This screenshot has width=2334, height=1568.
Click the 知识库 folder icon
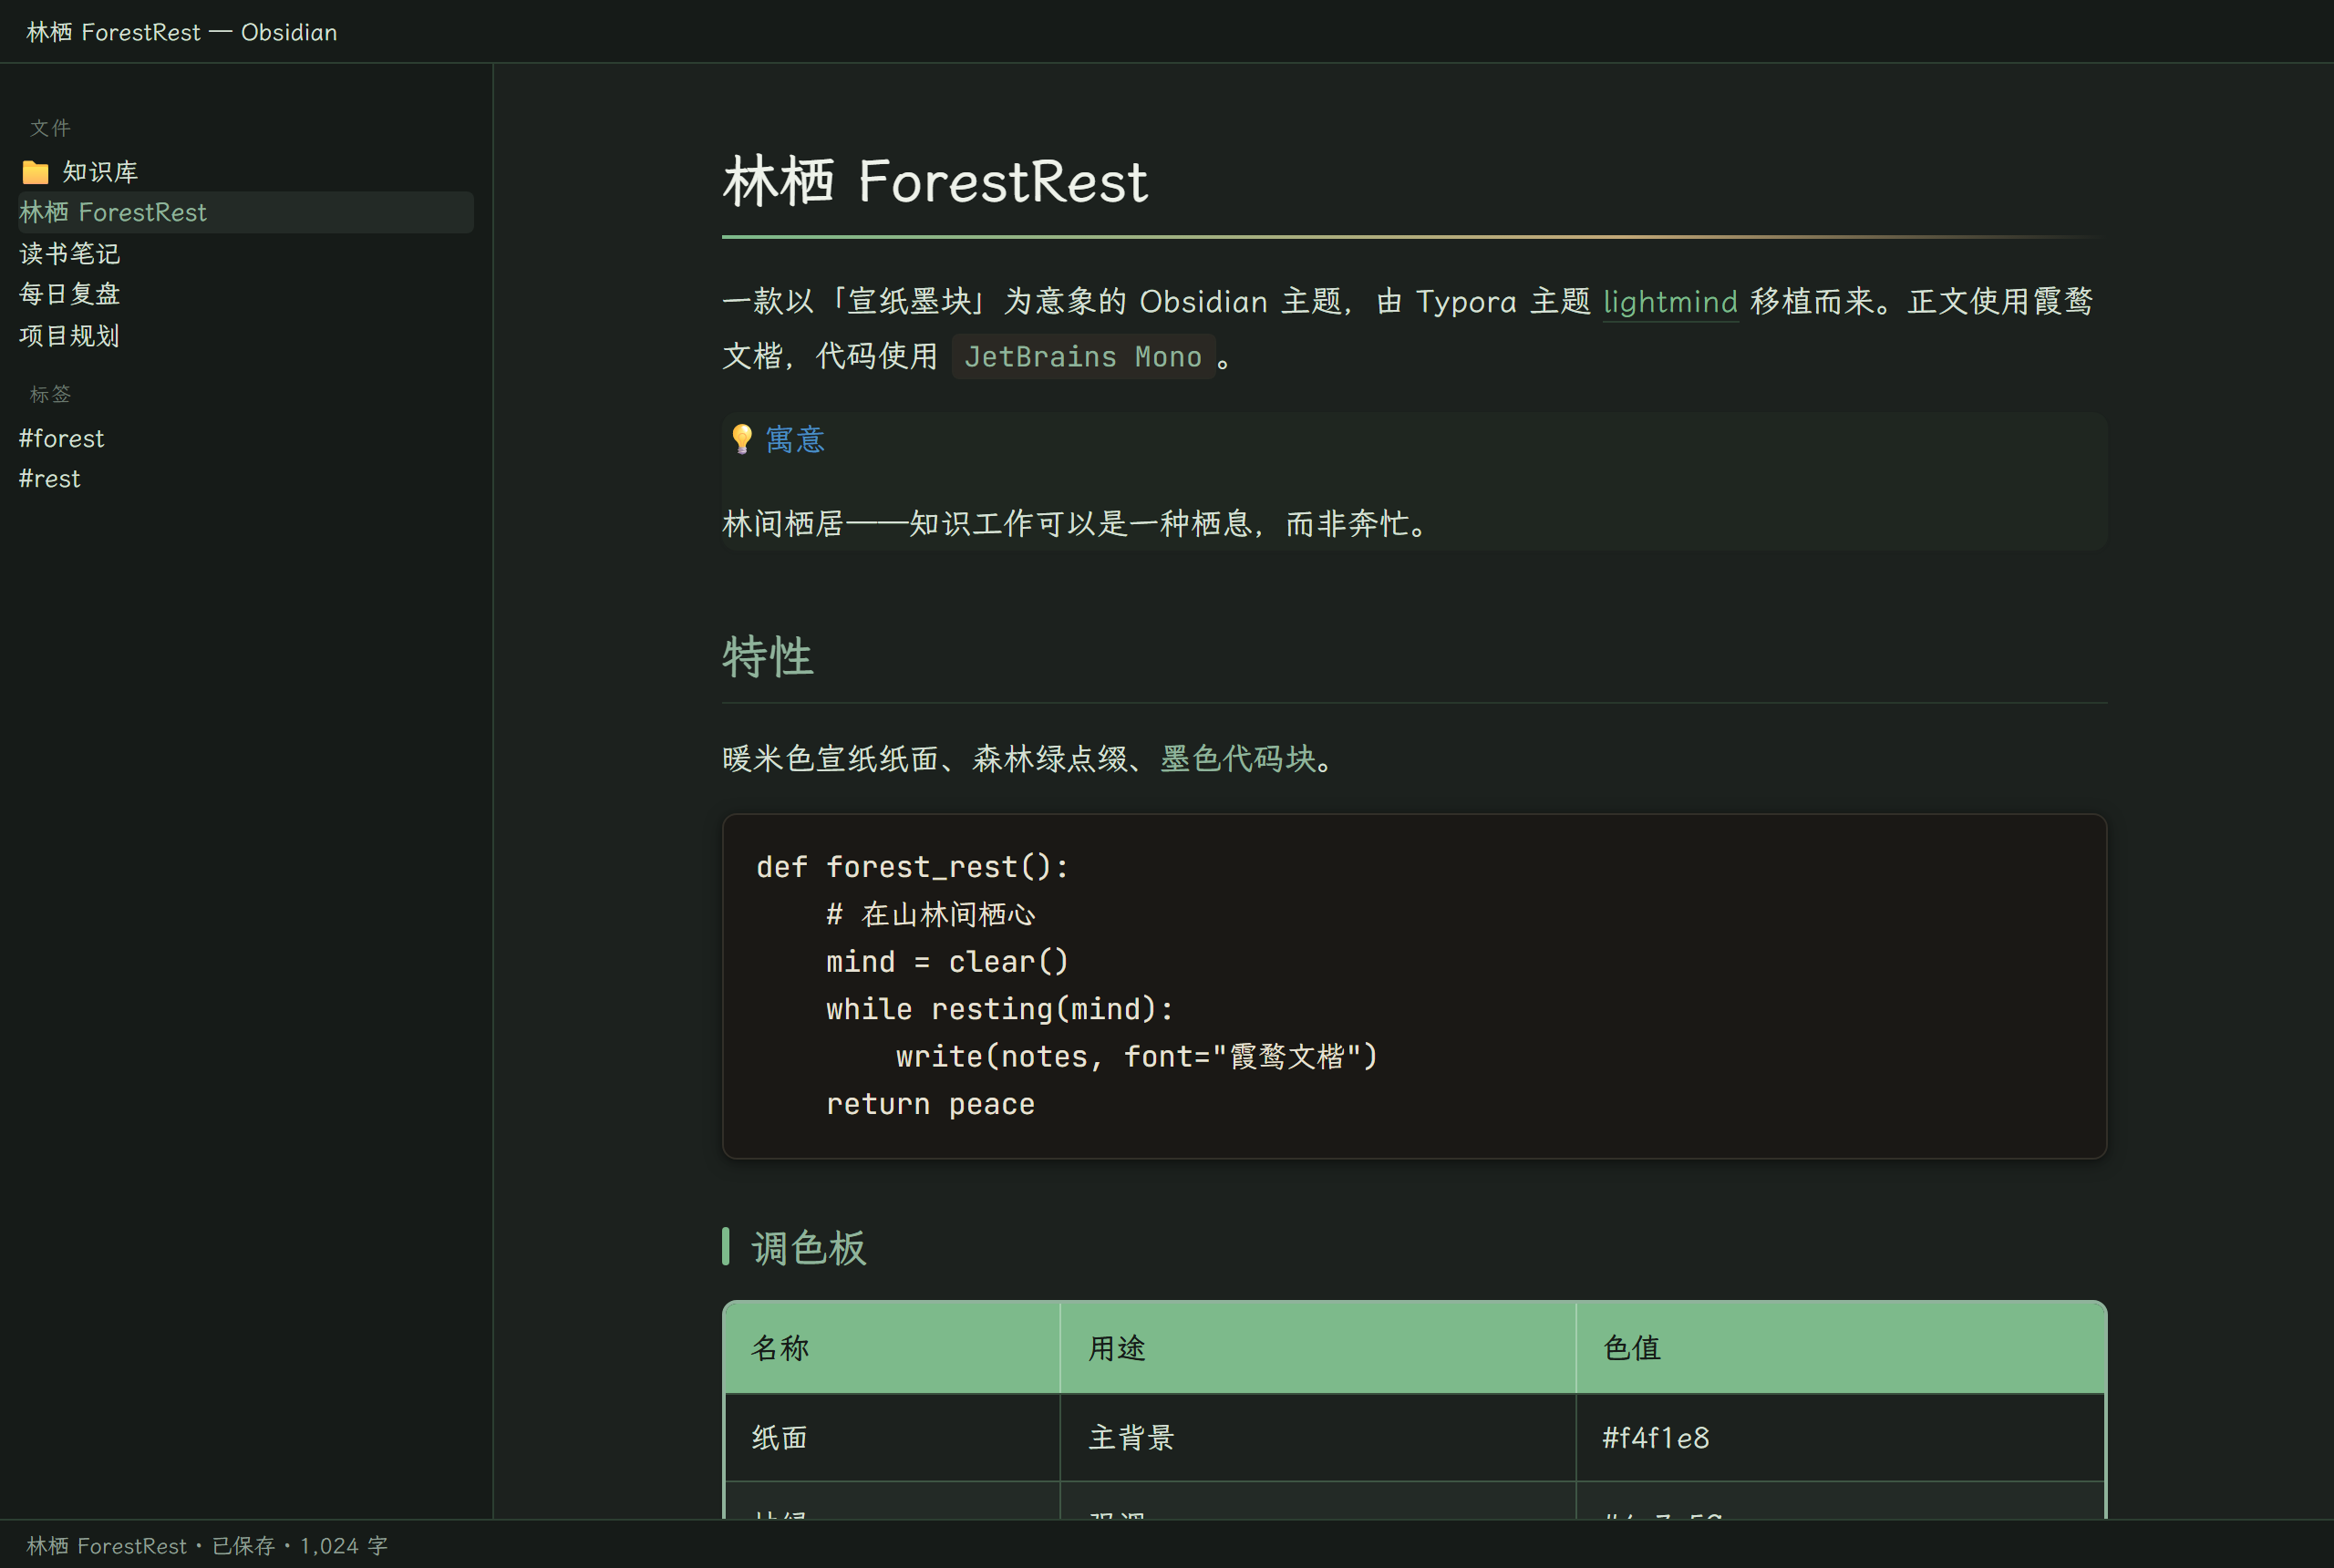coord(35,172)
